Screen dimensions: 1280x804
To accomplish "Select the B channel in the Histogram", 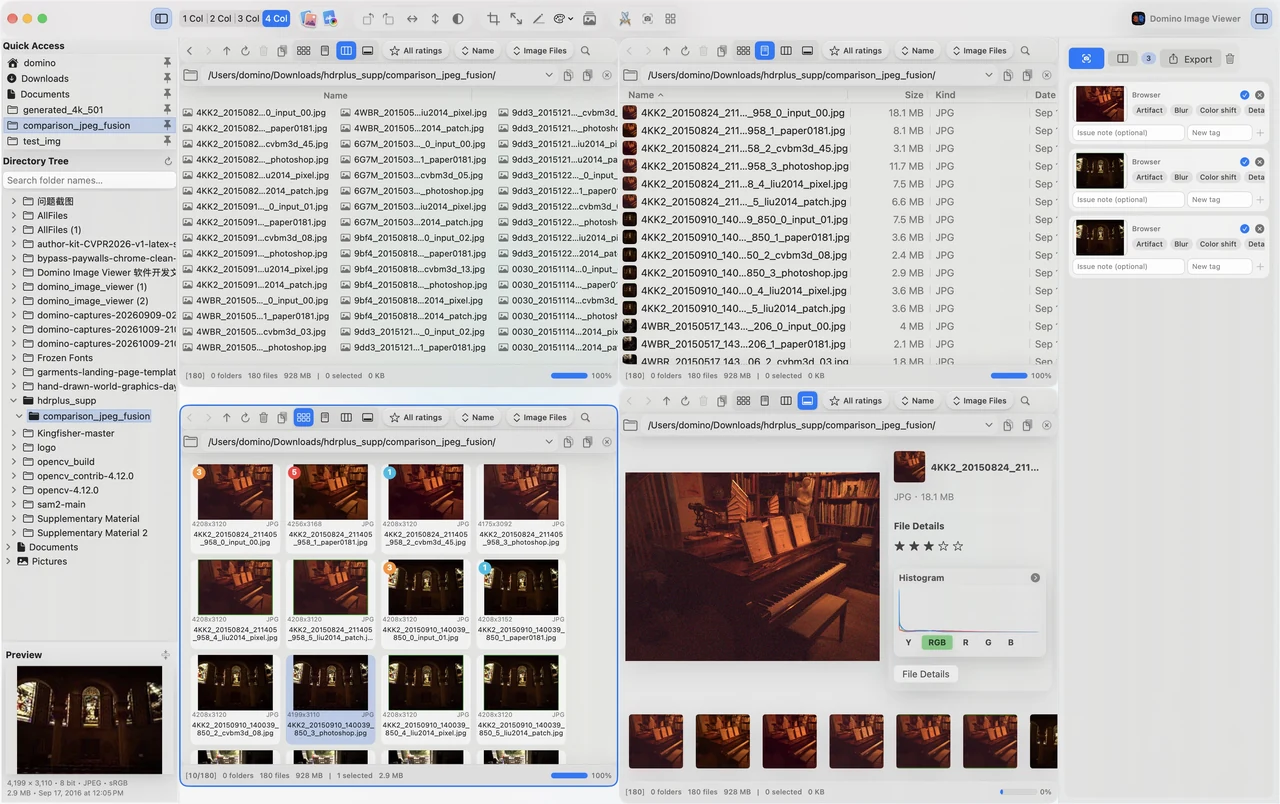I will pos(1011,643).
